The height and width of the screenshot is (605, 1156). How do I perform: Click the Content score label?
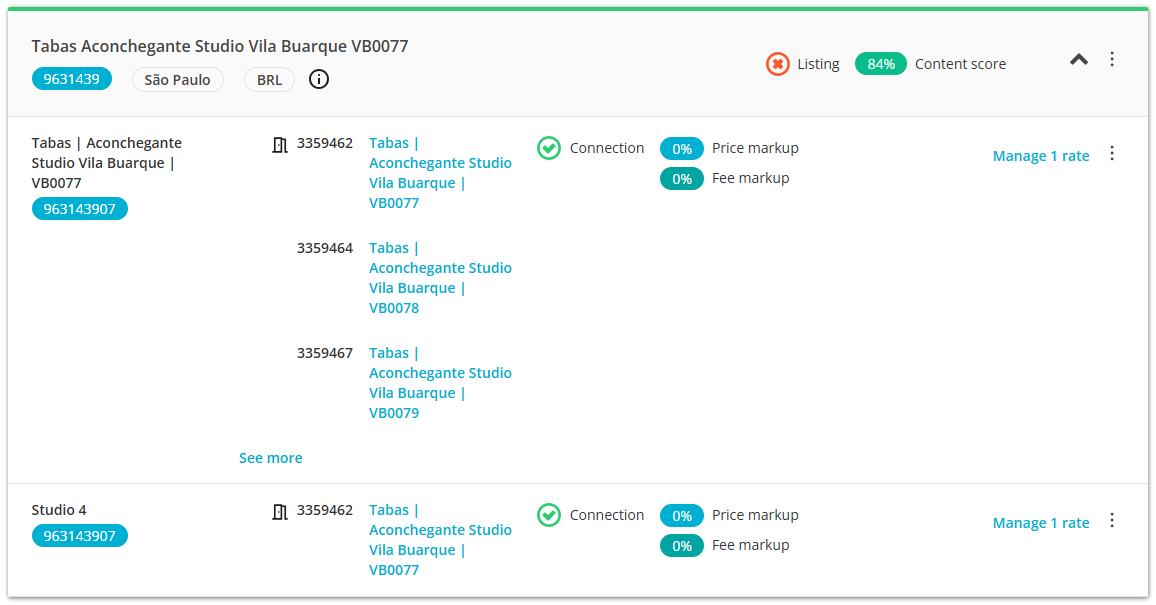click(x=961, y=64)
